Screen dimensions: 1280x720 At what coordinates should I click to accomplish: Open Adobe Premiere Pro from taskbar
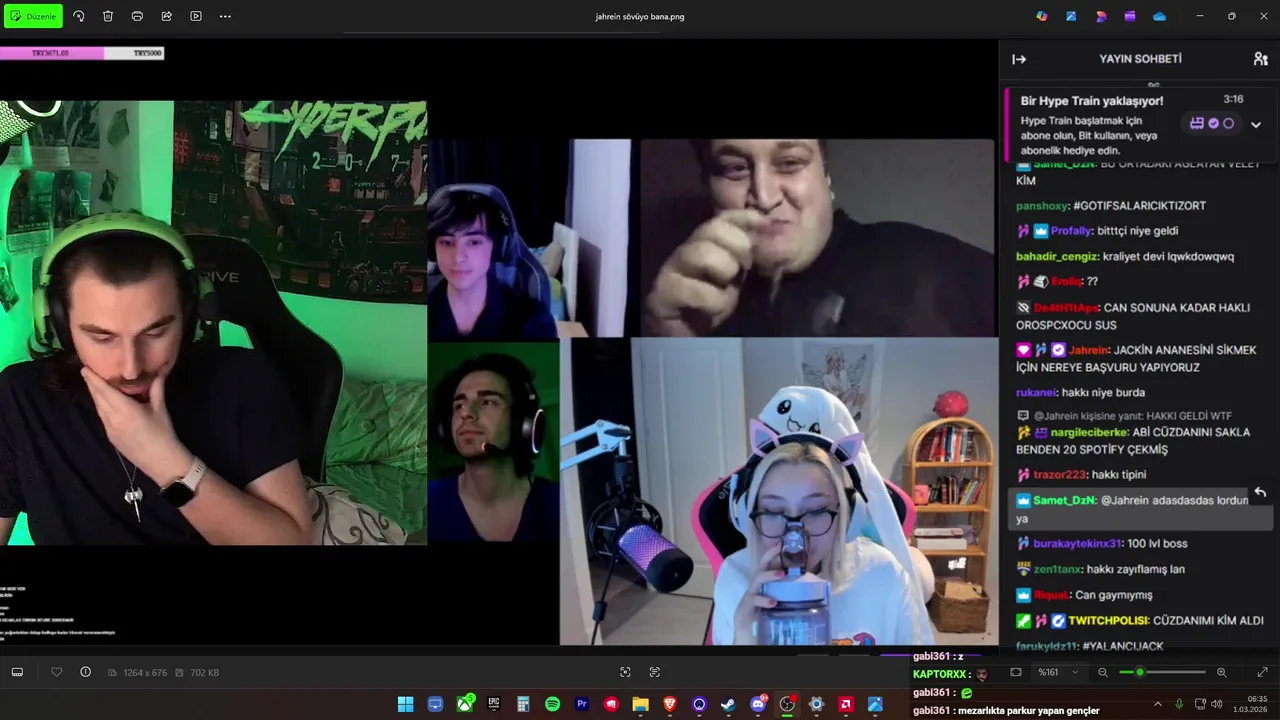point(582,704)
